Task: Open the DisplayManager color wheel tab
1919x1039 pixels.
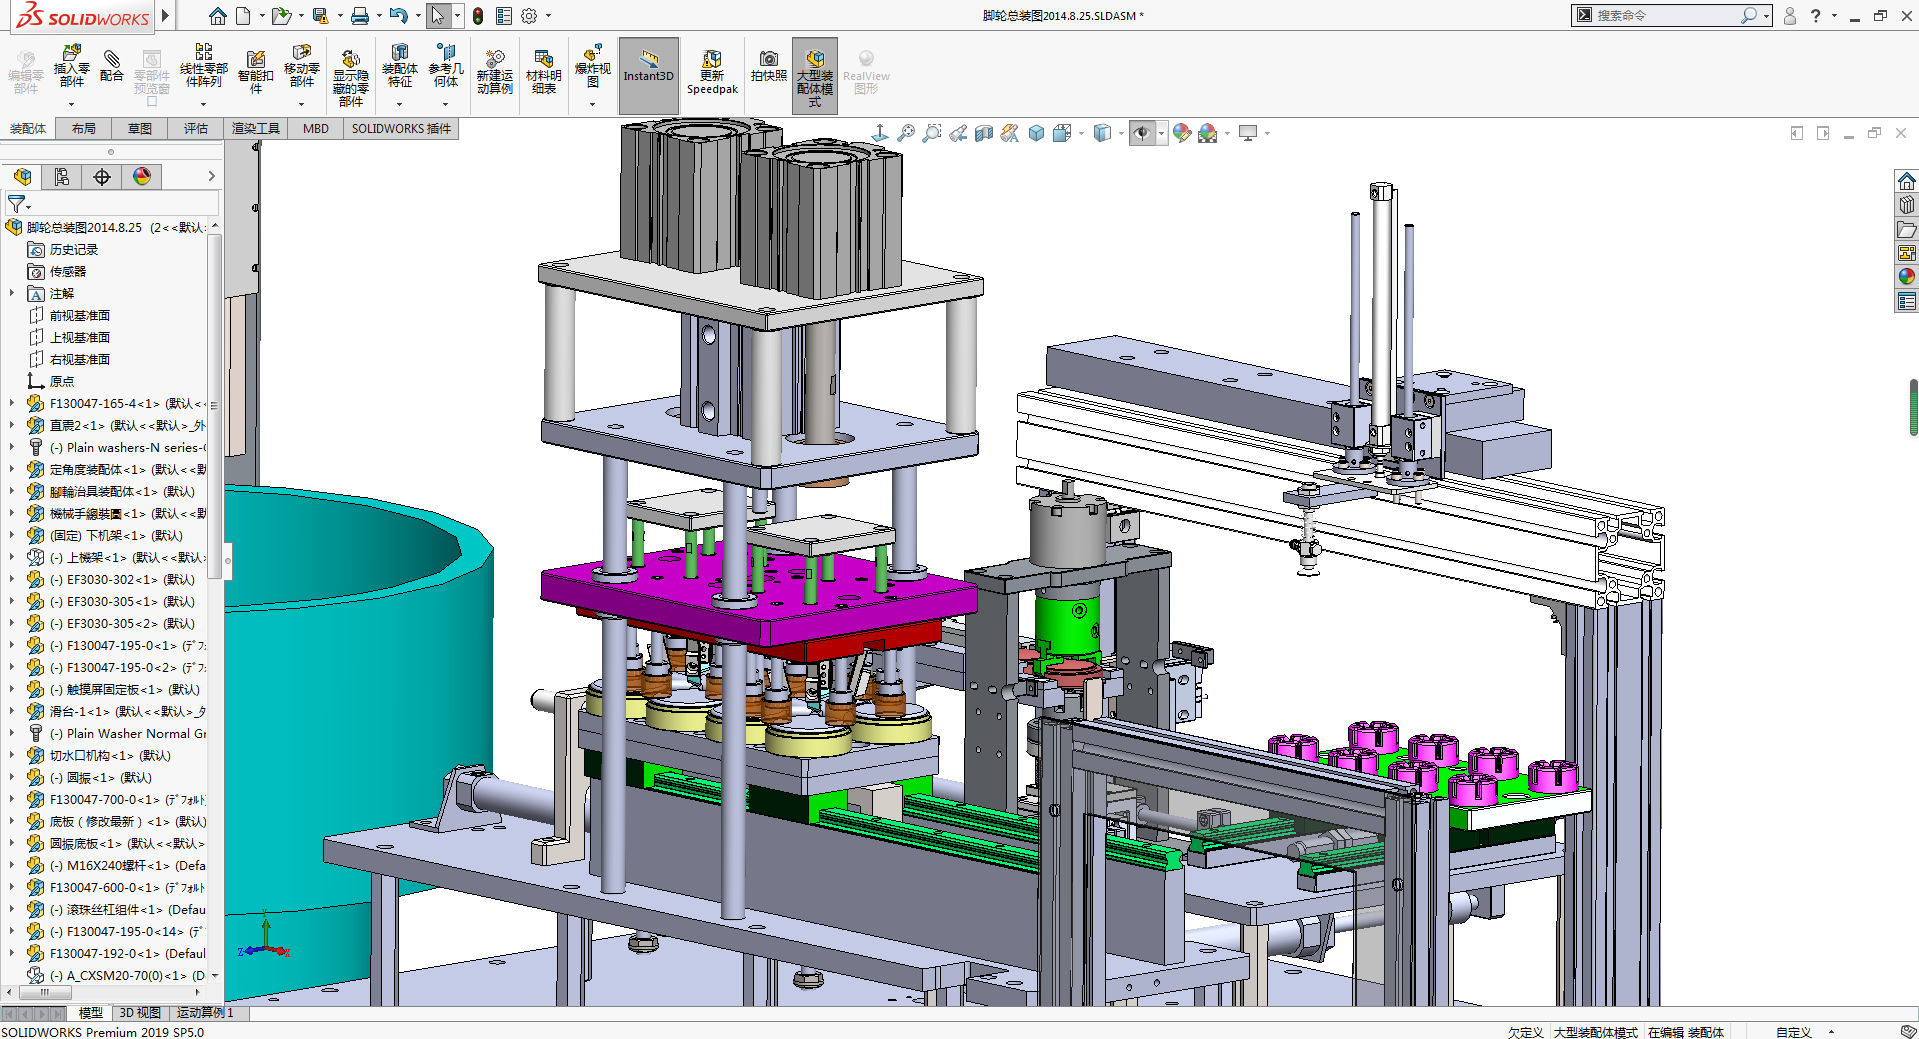Action: coord(142,177)
